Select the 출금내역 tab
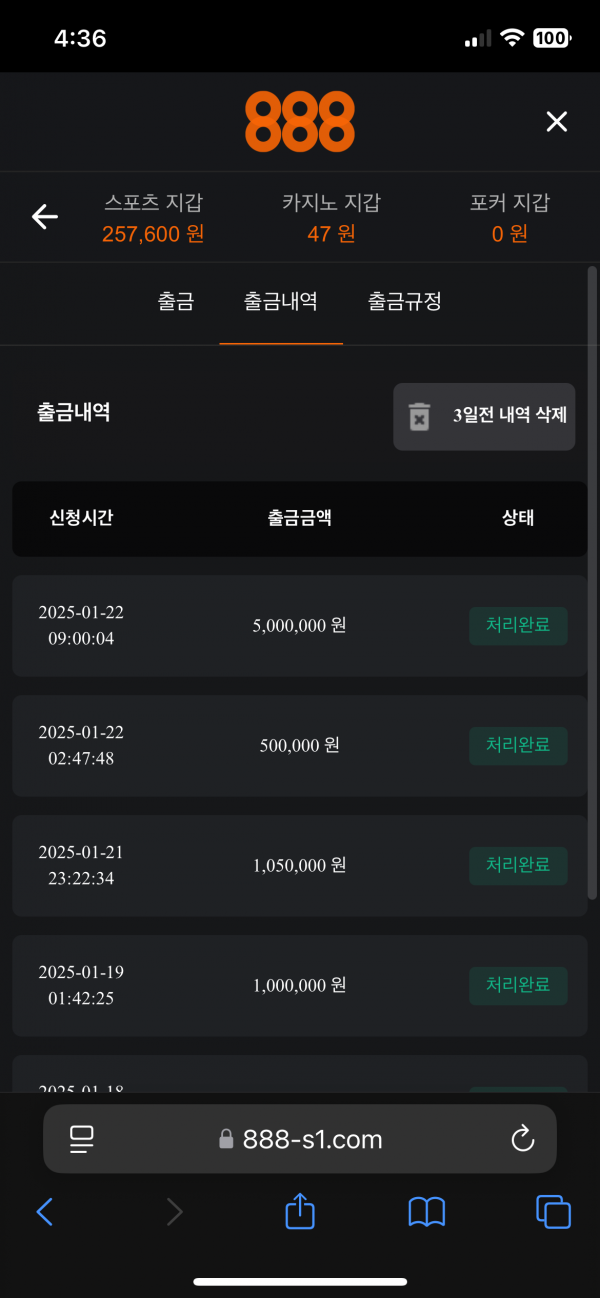This screenshot has width=600, height=1298. pos(281,301)
